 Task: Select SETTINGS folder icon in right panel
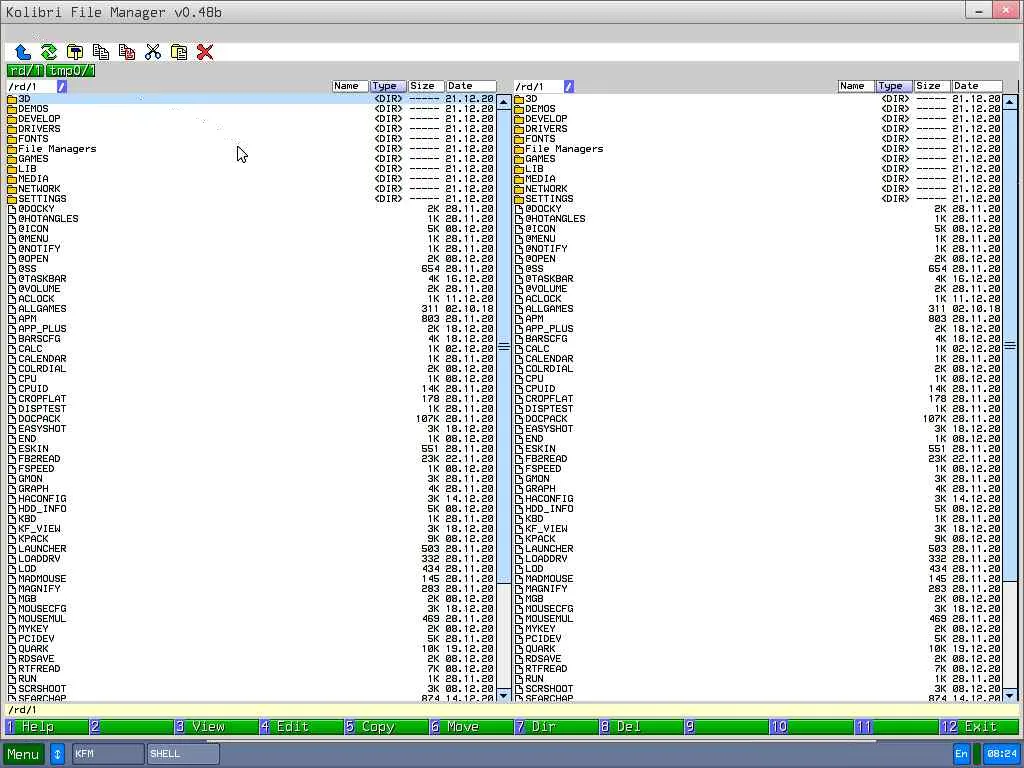click(x=519, y=199)
